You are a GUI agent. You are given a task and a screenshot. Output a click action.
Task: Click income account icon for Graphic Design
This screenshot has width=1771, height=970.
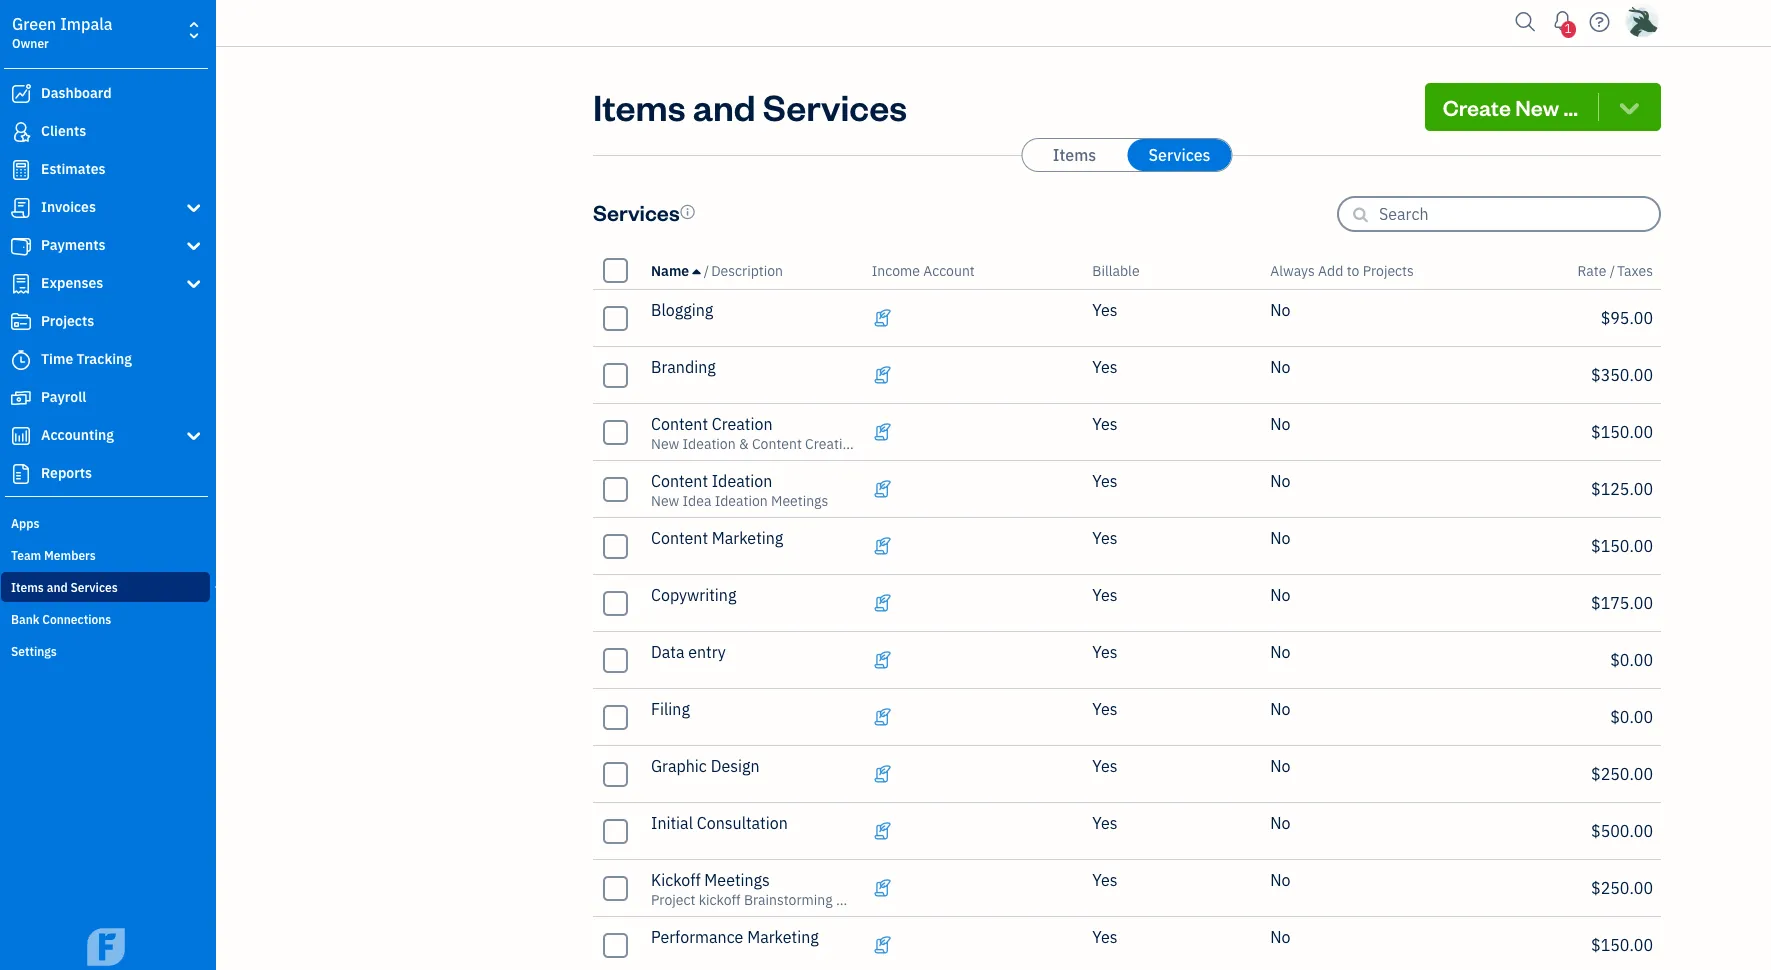pyautogui.click(x=882, y=774)
